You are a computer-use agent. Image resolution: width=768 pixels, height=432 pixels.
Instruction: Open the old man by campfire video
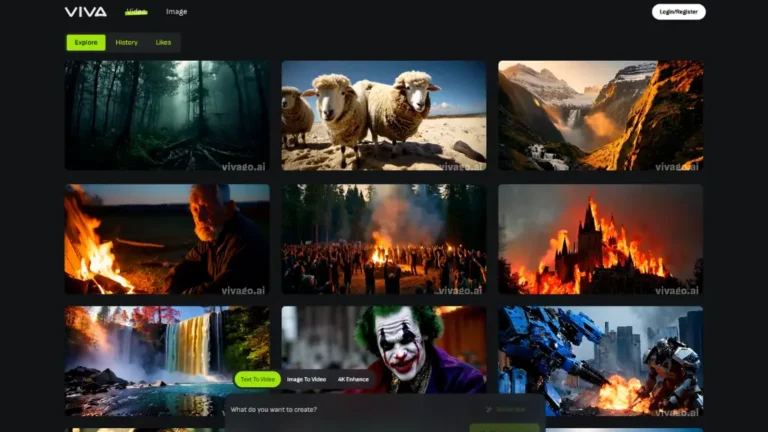click(167, 239)
